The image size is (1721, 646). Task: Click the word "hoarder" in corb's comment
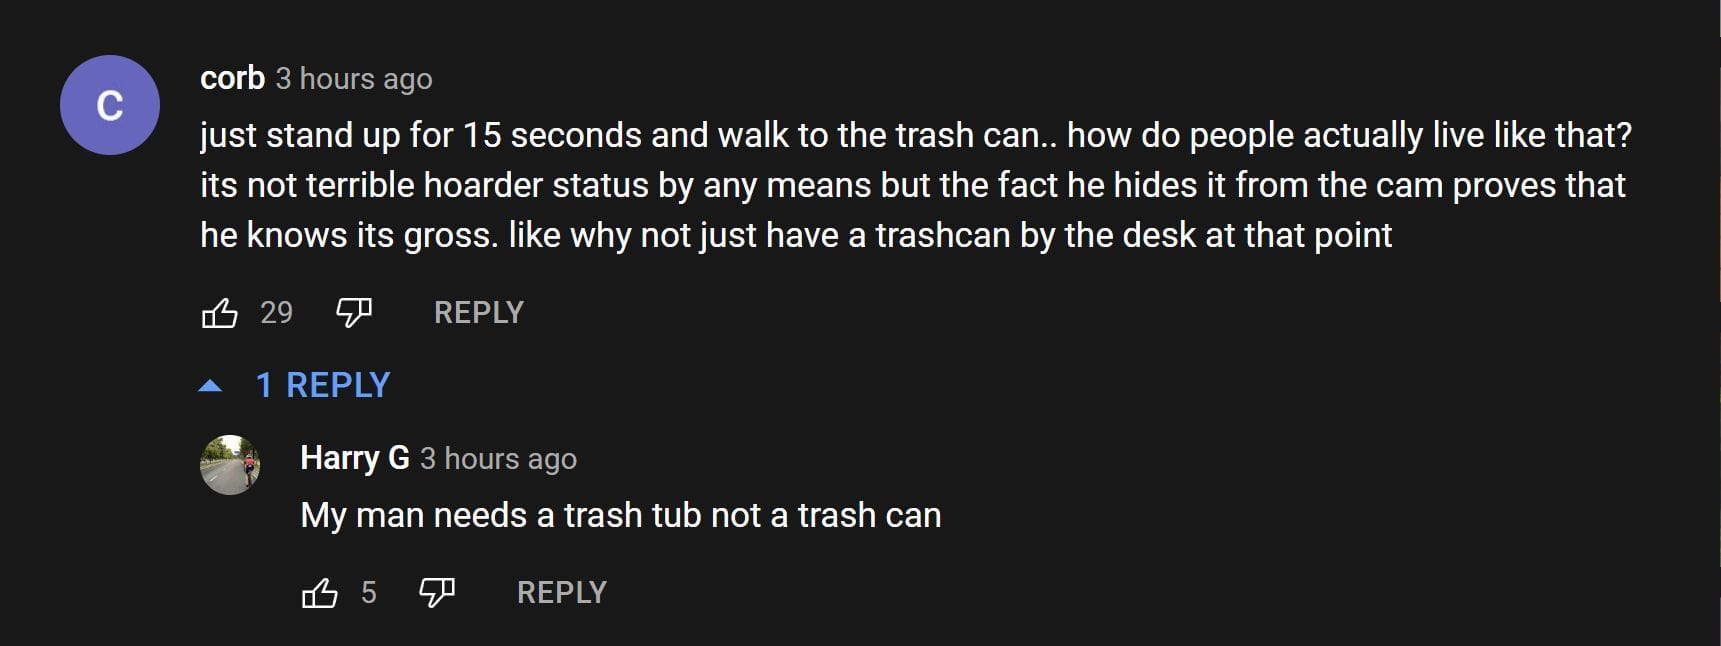click(482, 185)
